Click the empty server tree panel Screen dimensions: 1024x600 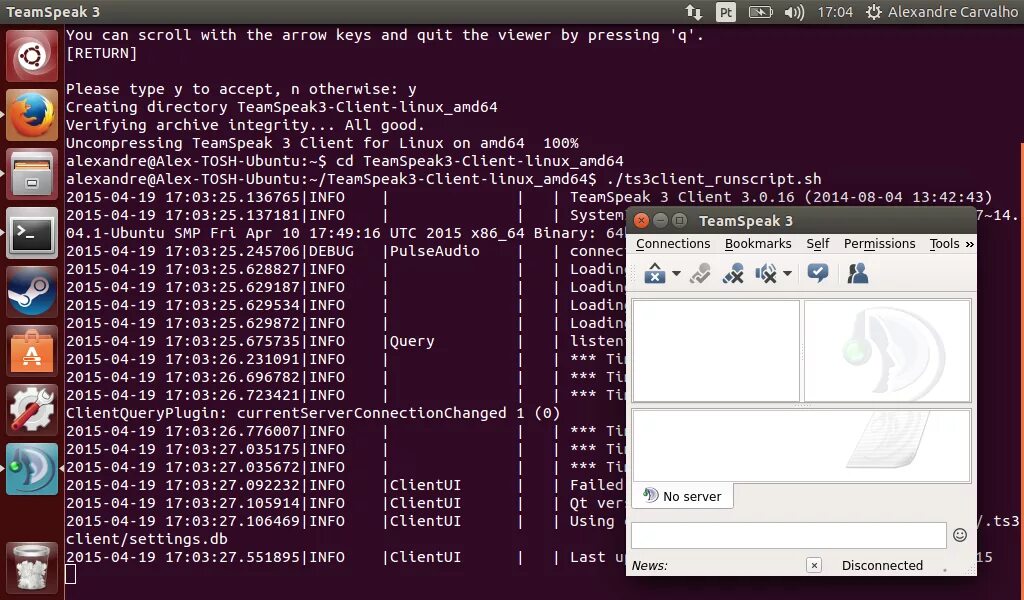click(716, 351)
